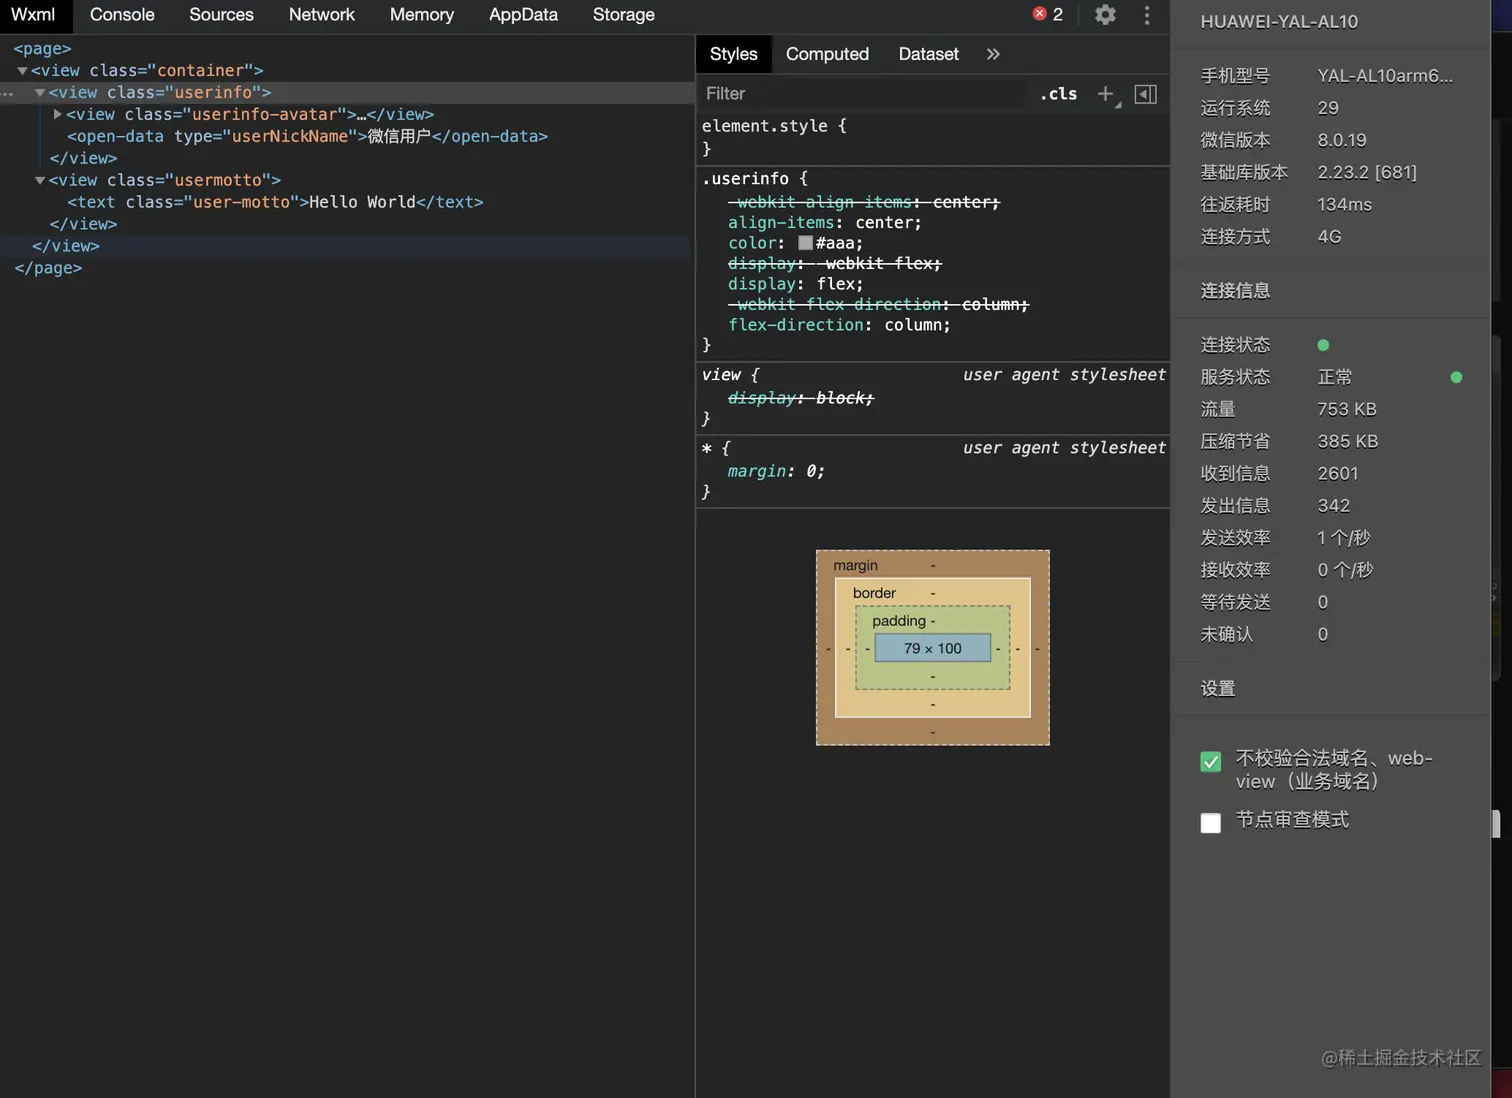Image resolution: width=1512 pixels, height=1098 pixels.
Task: Select the Styles sub-tab
Action: tap(733, 54)
